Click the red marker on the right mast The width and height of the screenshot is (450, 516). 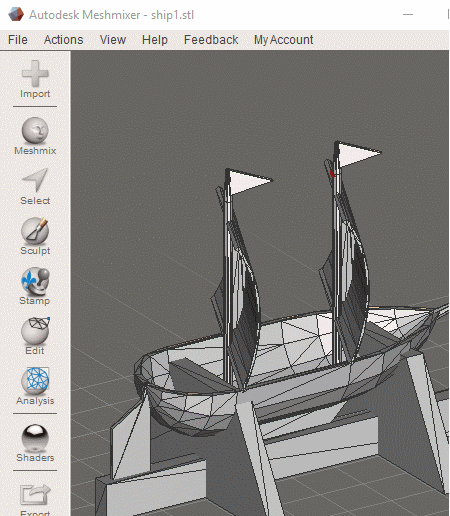coord(332,173)
